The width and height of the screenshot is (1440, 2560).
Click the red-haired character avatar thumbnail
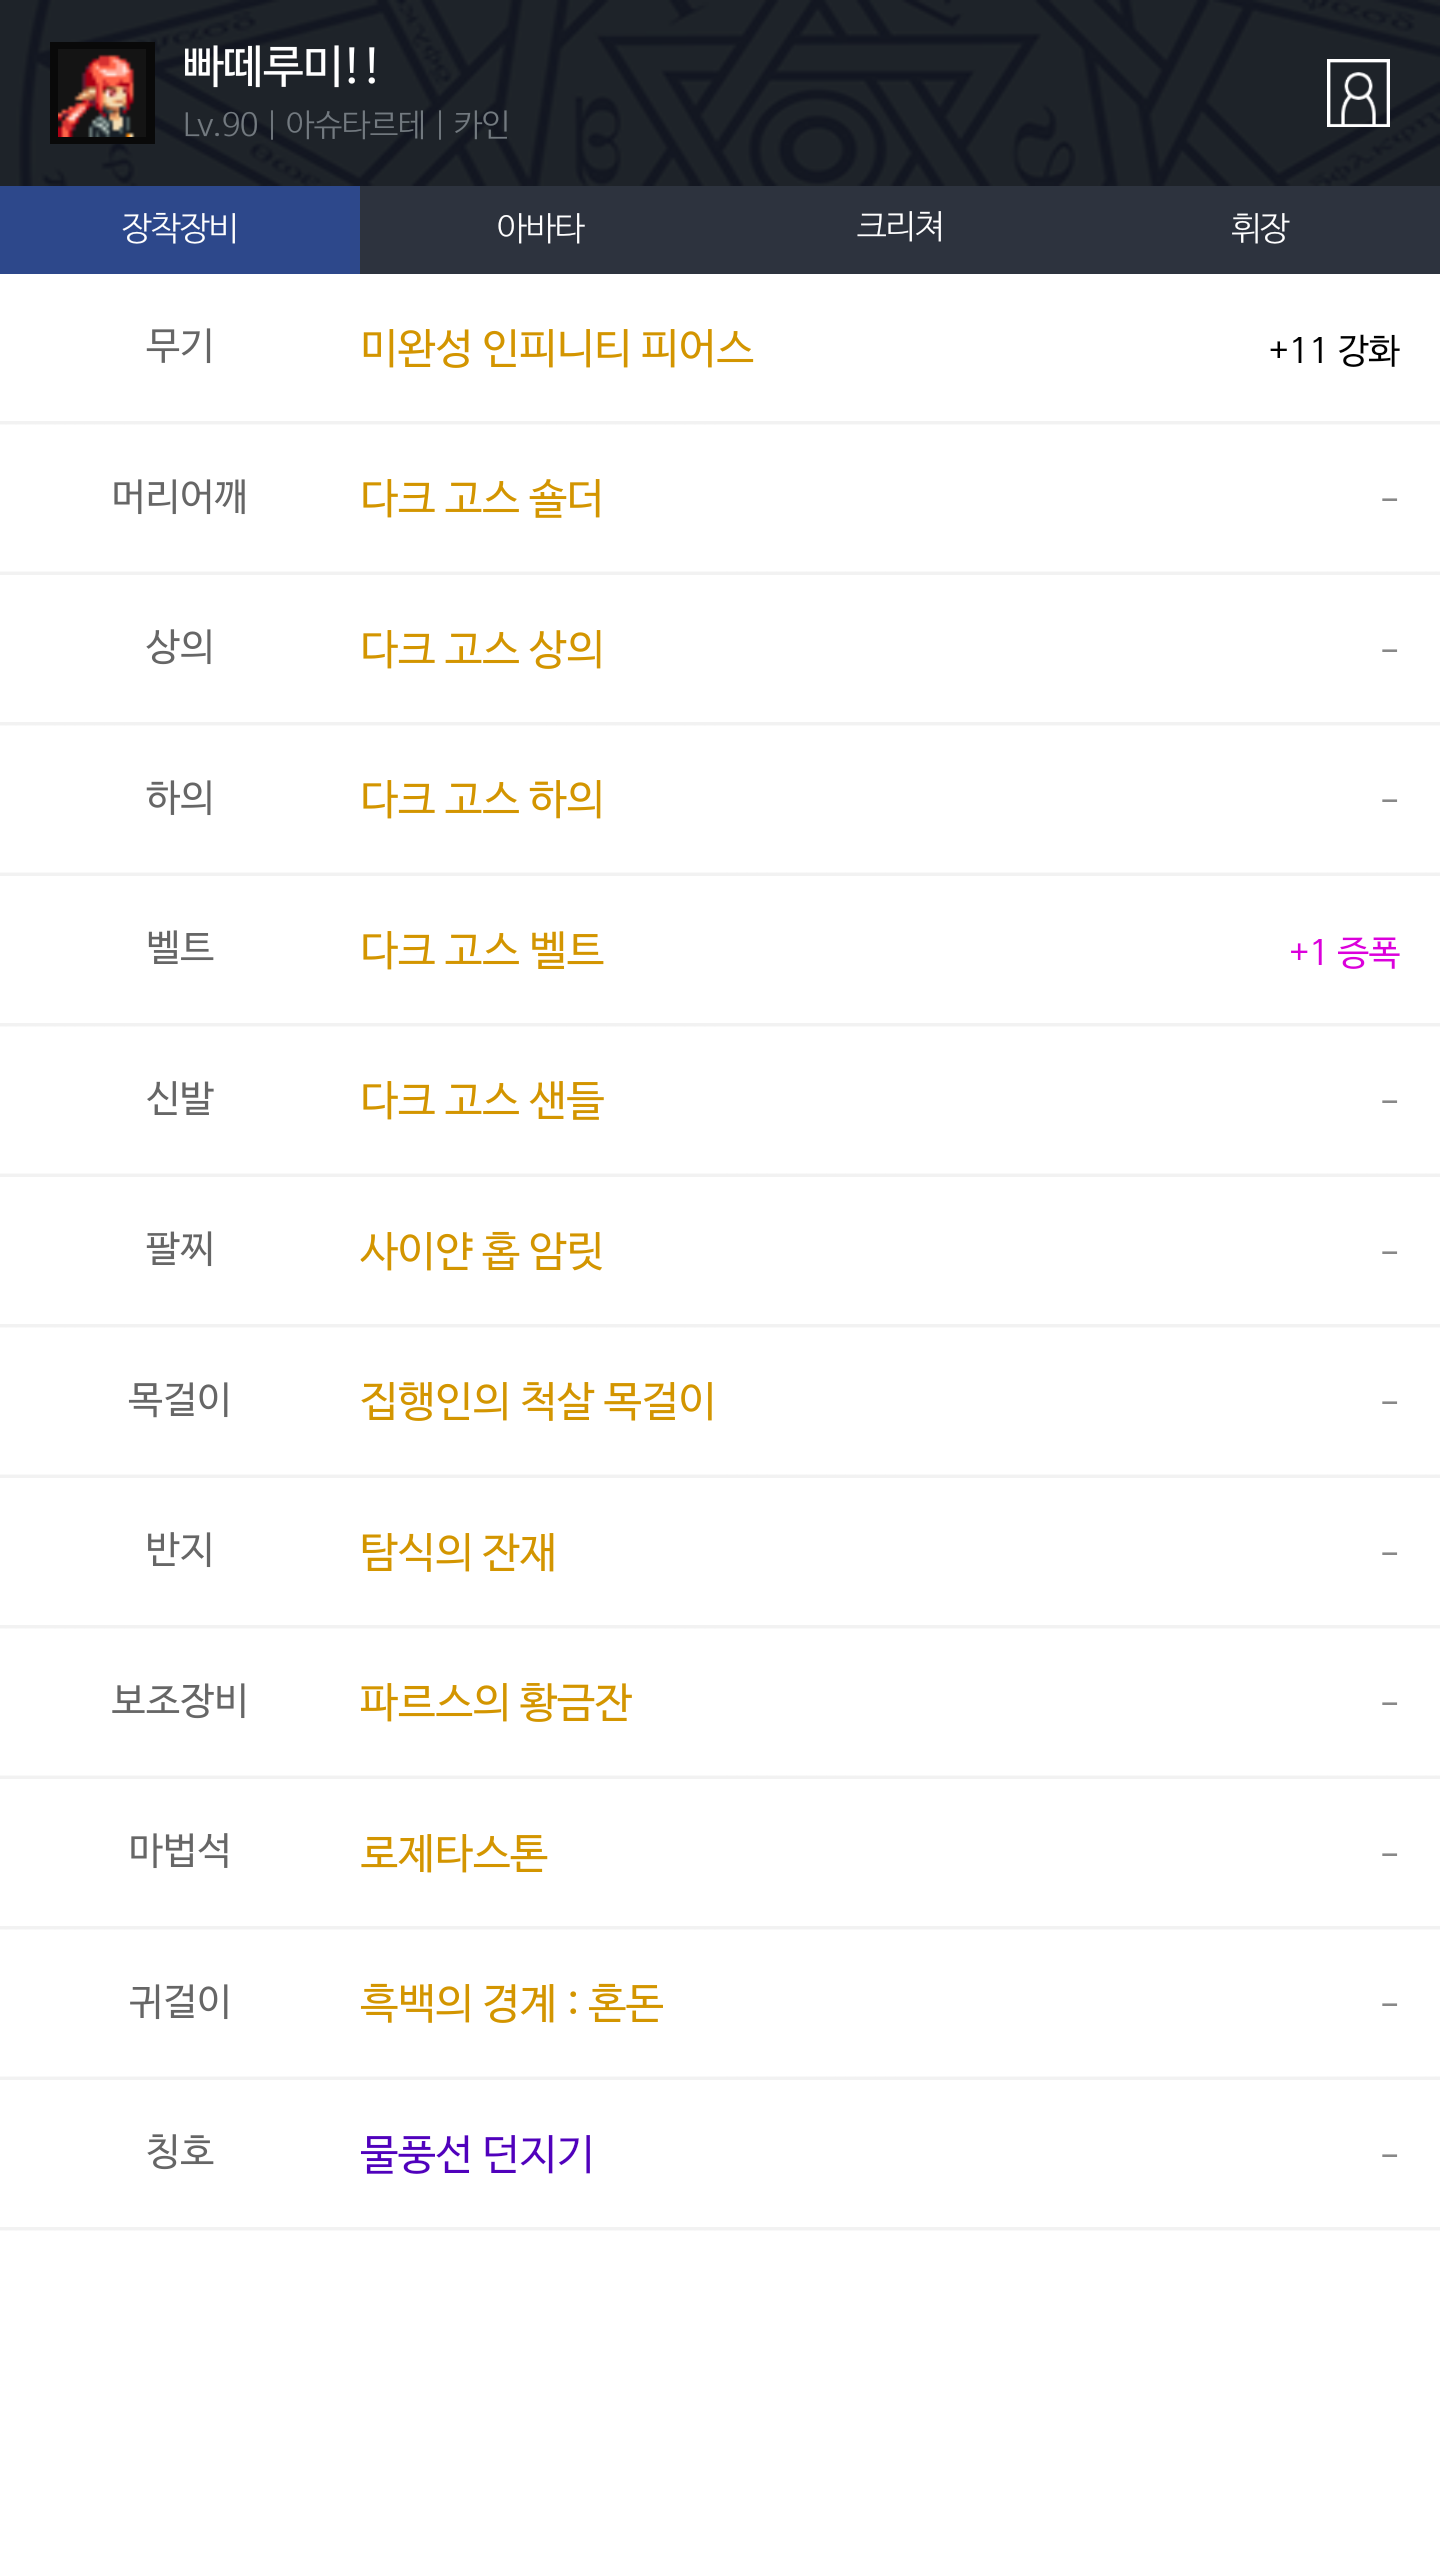[x=102, y=93]
